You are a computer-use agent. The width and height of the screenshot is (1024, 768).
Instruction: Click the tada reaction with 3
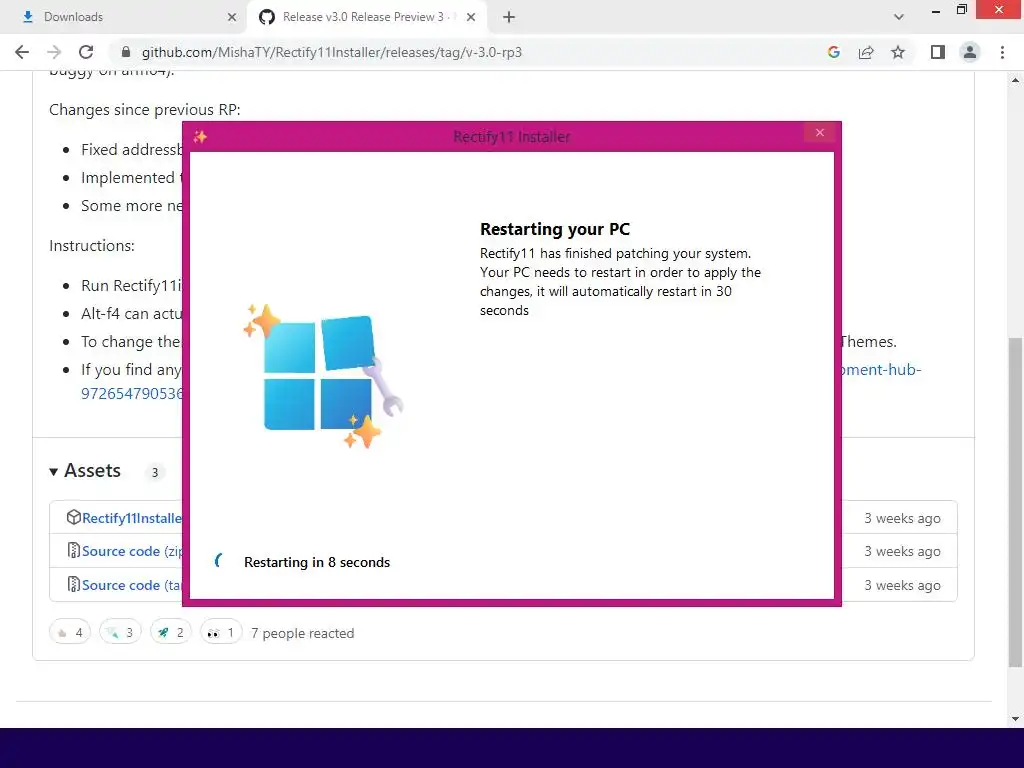pyautogui.click(x=120, y=632)
